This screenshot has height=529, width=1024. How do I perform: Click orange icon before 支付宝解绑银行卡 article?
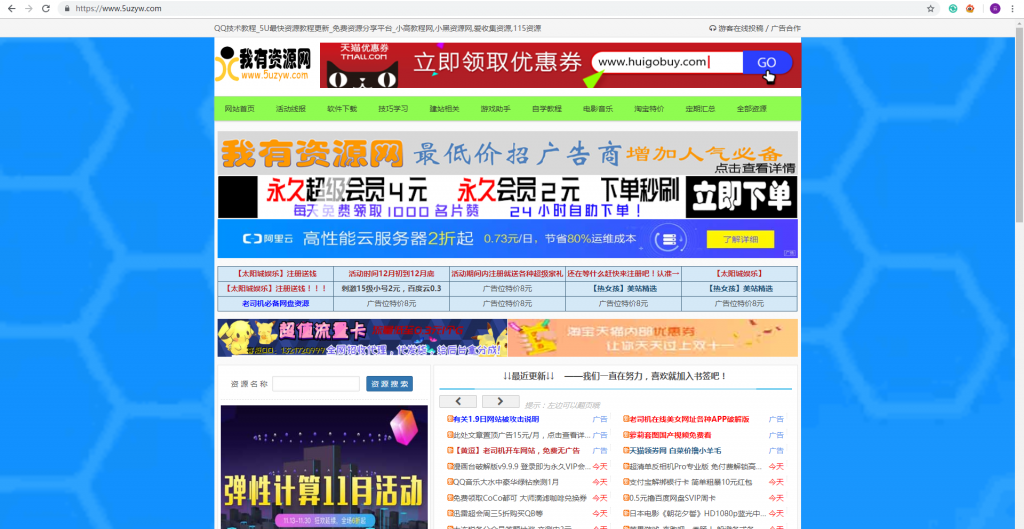click(626, 482)
